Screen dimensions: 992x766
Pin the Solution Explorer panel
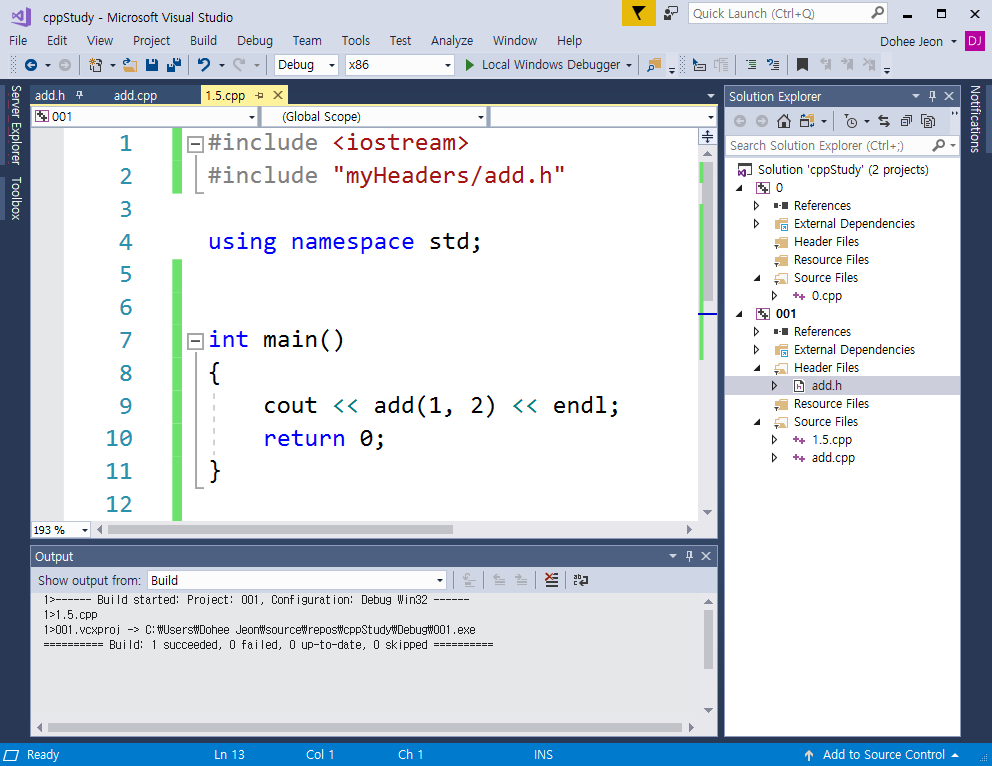click(932, 96)
